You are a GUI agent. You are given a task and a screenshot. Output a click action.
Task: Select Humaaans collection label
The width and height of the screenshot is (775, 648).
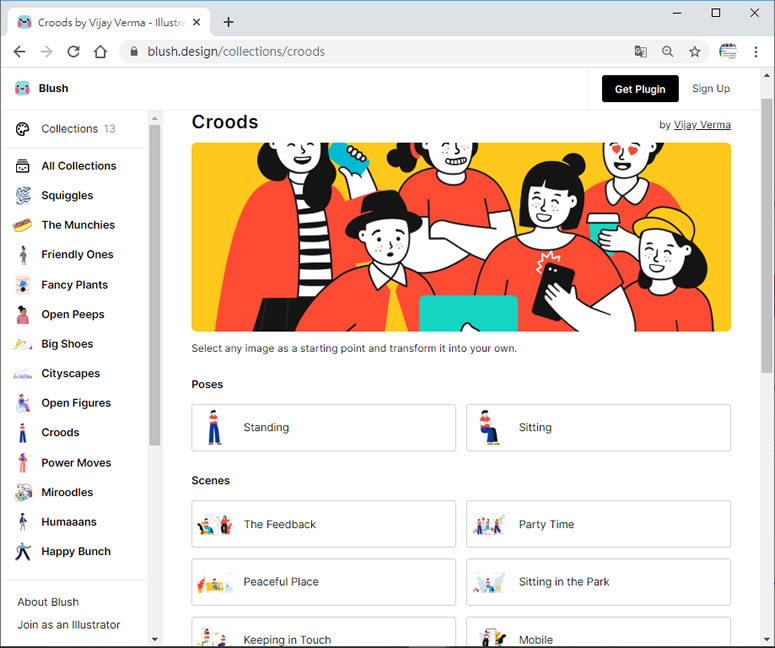pyautogui.click(x=69, y=522)
